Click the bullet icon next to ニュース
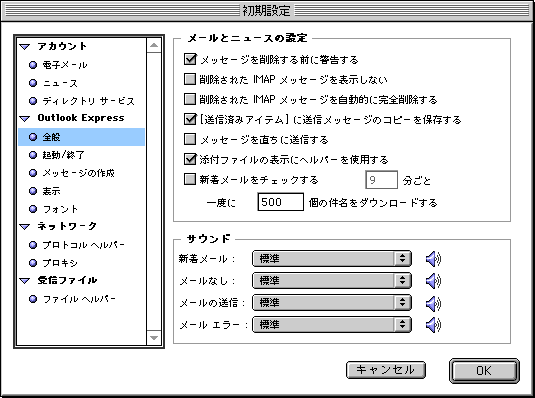The image size is (535, 398). (x=33, y=83)
